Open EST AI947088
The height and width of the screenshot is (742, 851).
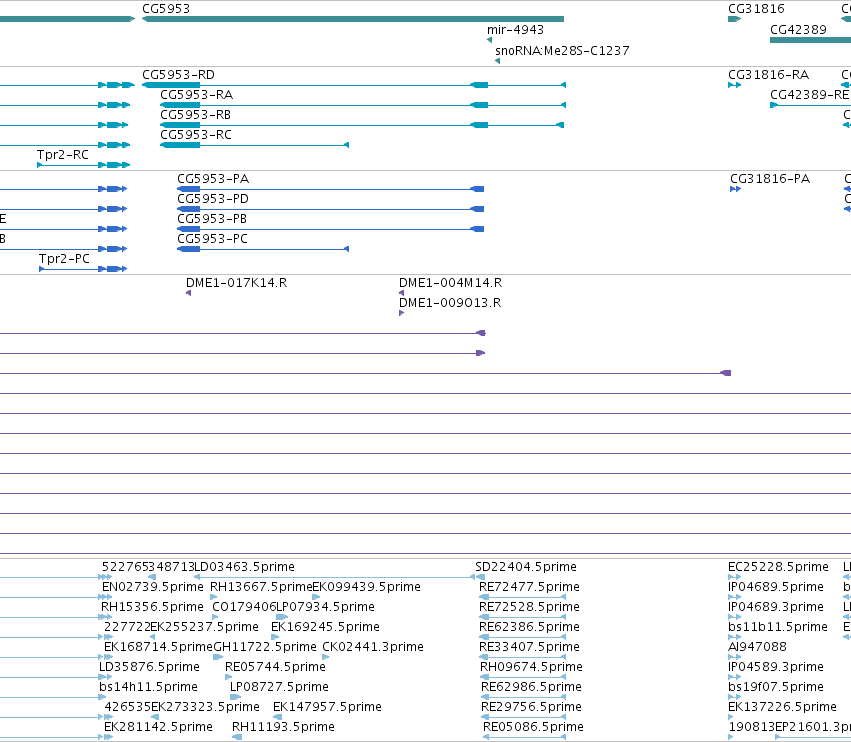(x=757, y=647)
